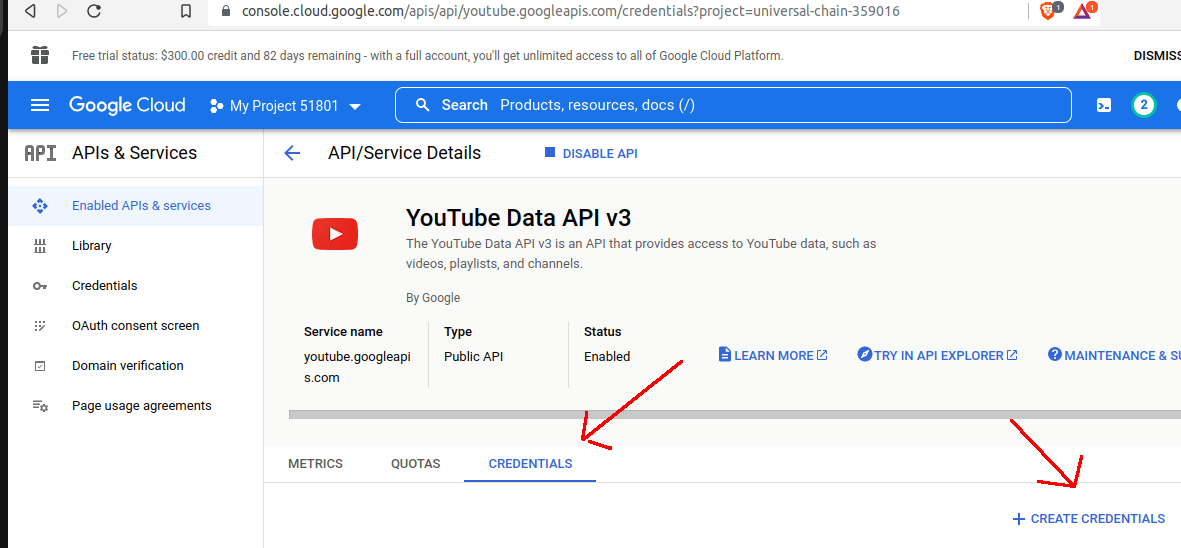
Task: Click CREATE CREDENTIALS button
Action: point(1089,519)
